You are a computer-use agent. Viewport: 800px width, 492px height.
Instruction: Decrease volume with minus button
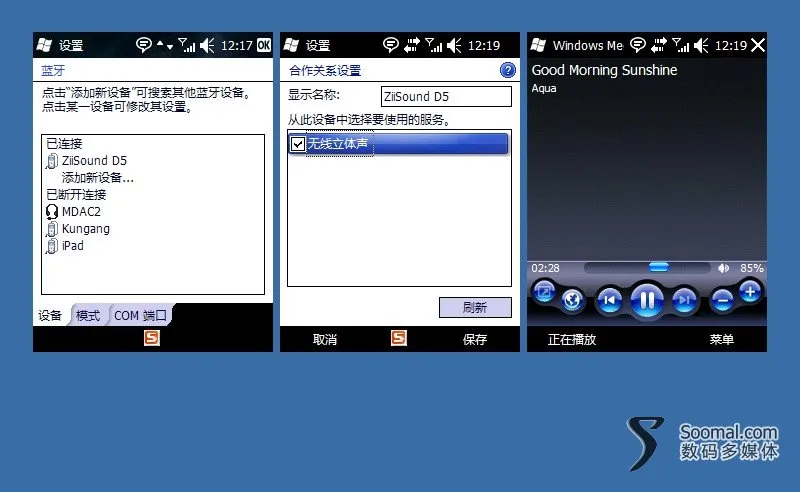[x=722, y=301]
